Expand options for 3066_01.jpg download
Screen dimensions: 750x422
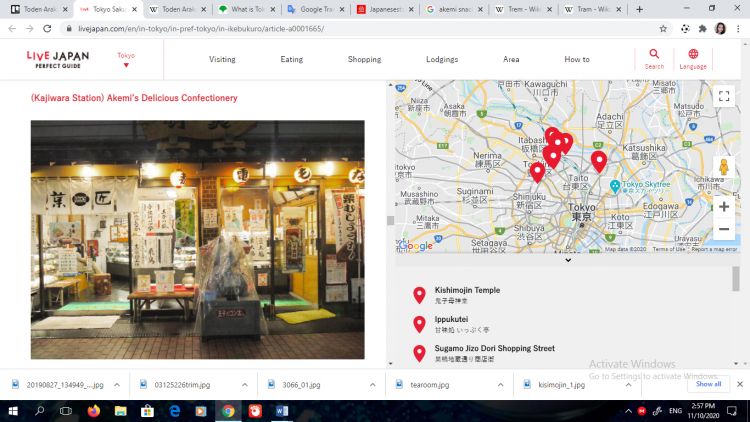click(x=372, y=385)
